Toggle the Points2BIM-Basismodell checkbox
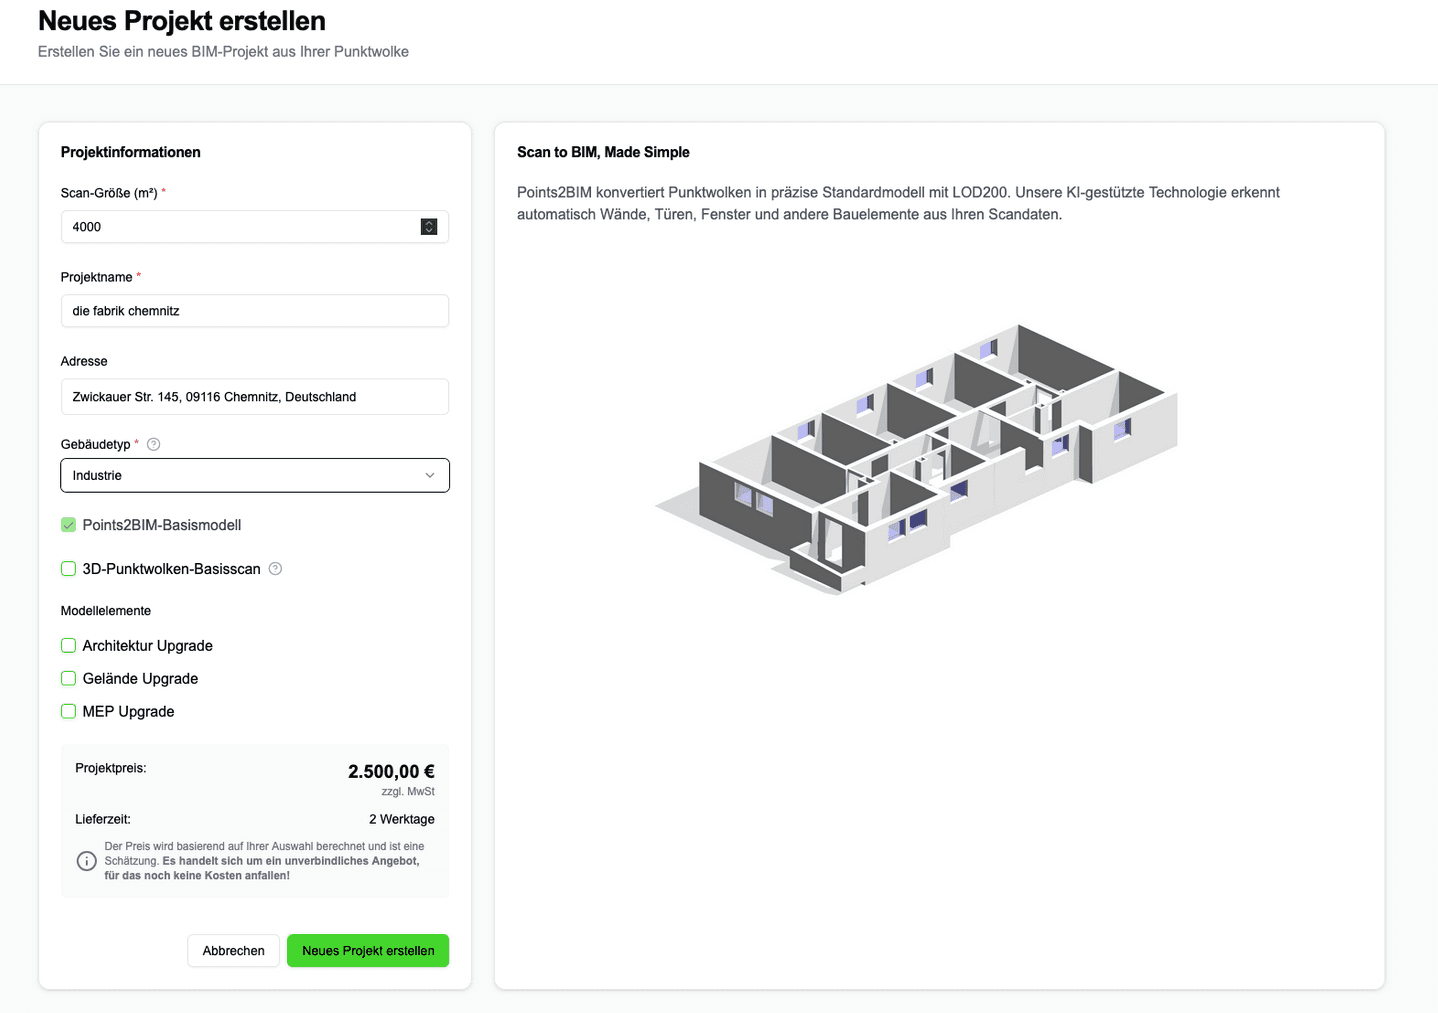This screenshot has width=1438, height=1013. coord(69,525)
